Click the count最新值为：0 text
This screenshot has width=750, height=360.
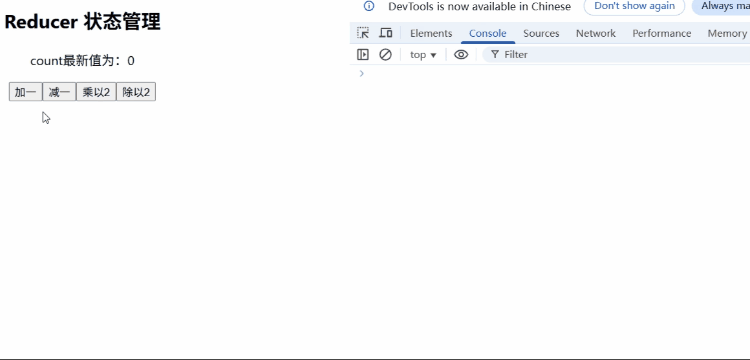(x=82, y=61)
